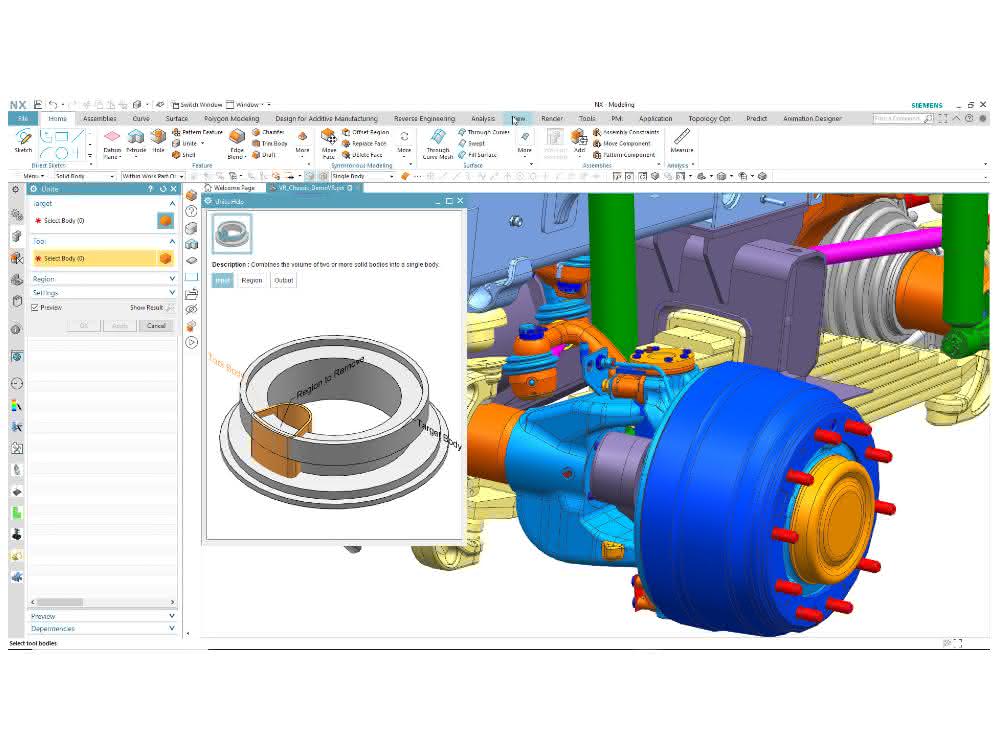Click the Target body selection cube icon
Viewport: 1000px width, 750px height.
click(165, 221)
